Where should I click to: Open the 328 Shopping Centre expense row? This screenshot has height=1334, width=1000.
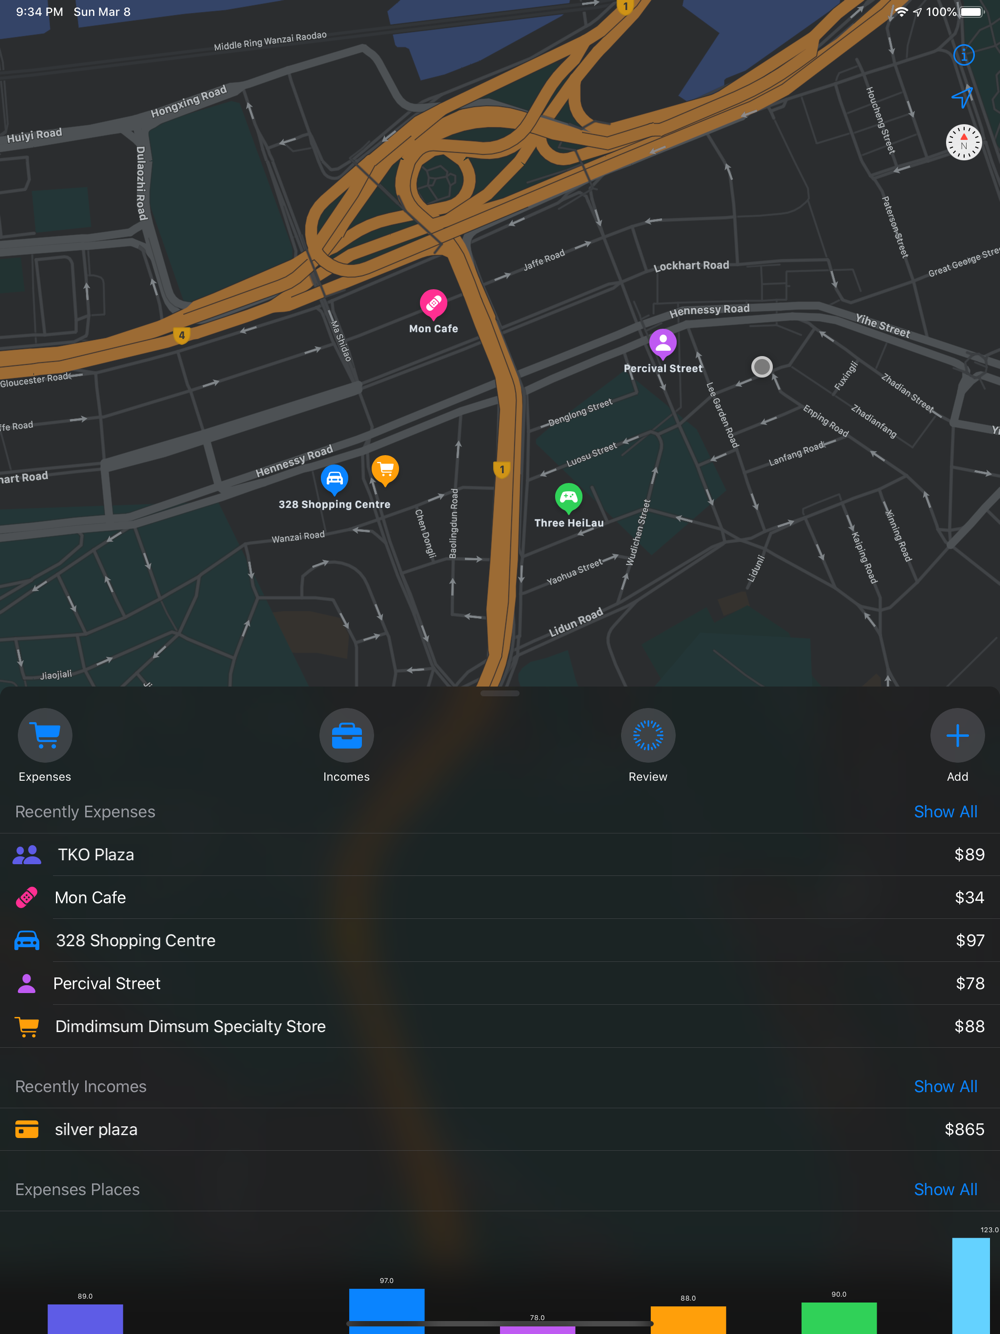500,941
